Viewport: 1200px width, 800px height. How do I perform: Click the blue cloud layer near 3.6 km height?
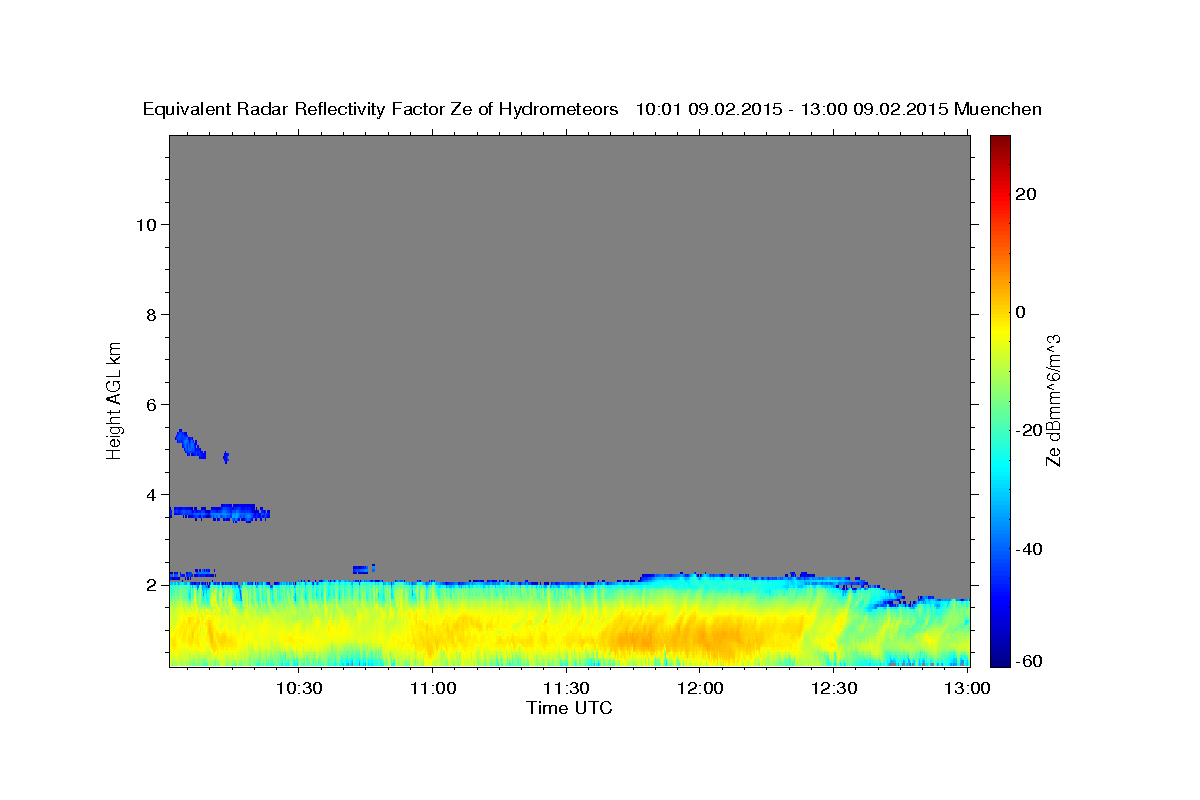(x=221, y=513)
